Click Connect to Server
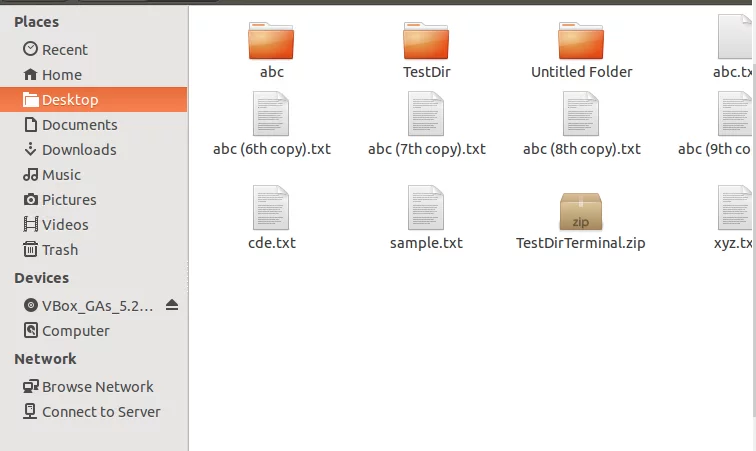Image resolution: width=756 pixels, height=451 pixels. coord(100,411)
